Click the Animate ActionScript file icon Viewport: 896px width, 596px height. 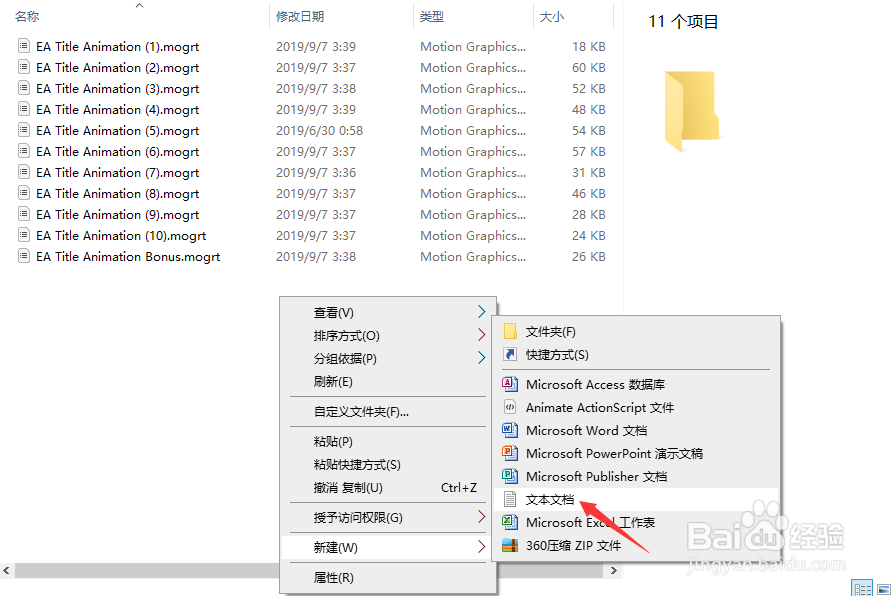click(x=510, y=407)
